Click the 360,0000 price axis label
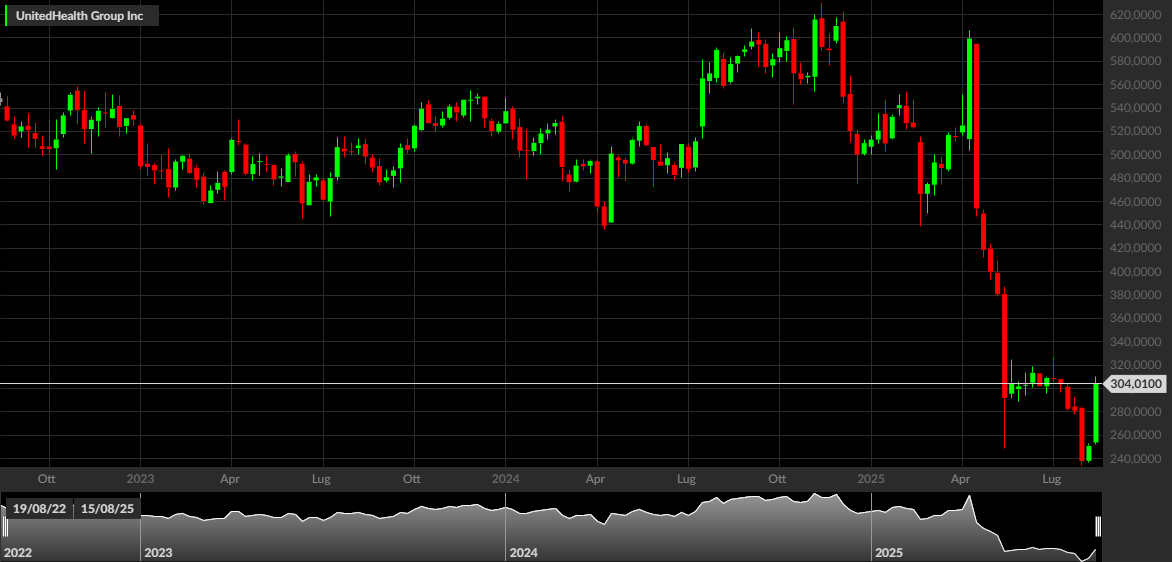1172x562 pixels. [1135, 318]
